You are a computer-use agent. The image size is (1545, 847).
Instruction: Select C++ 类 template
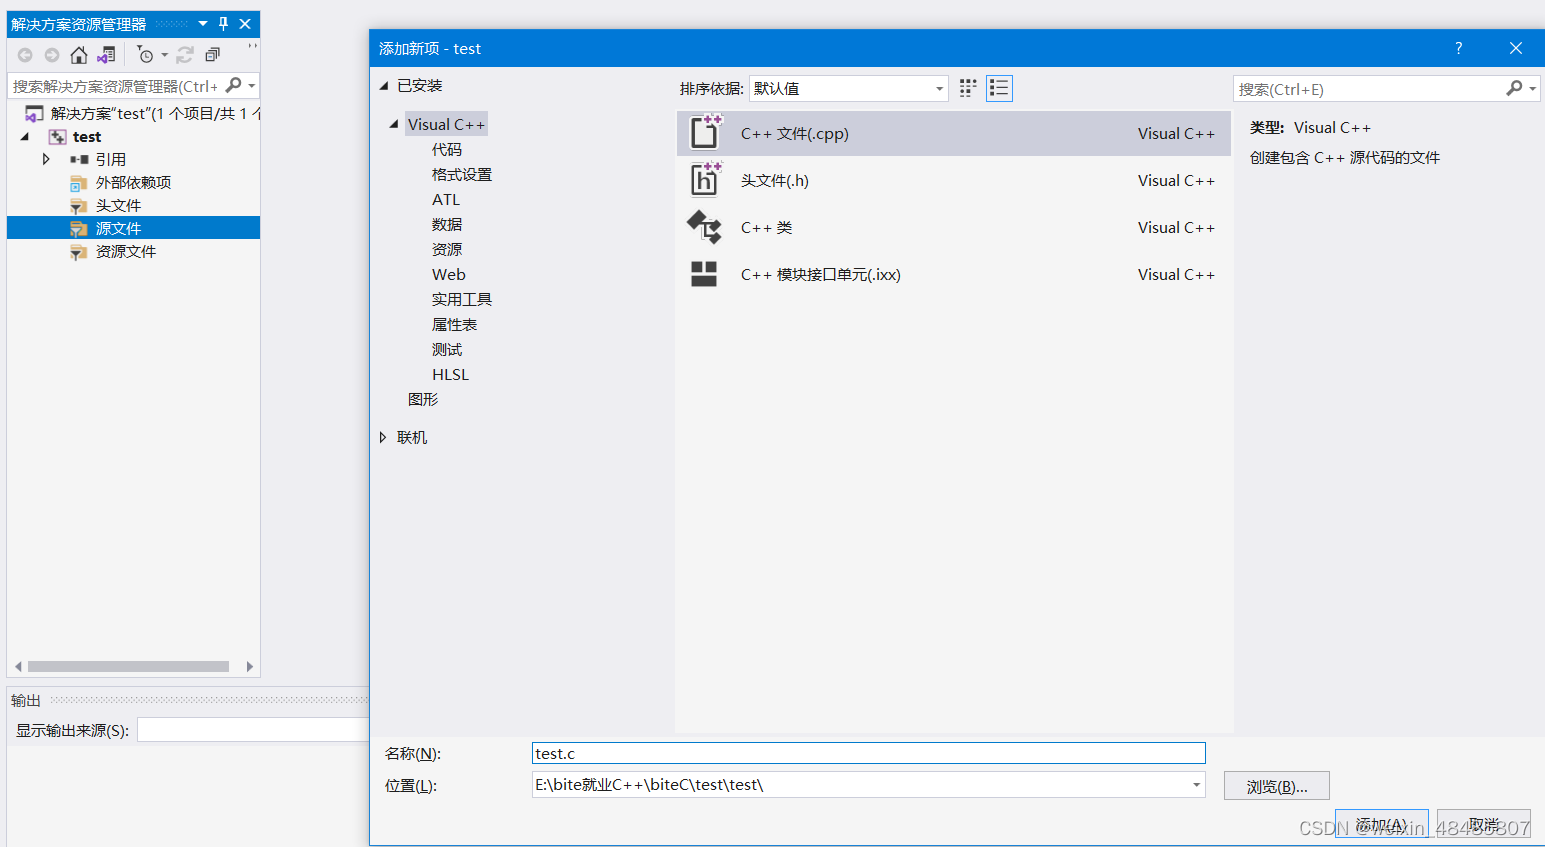953,227
